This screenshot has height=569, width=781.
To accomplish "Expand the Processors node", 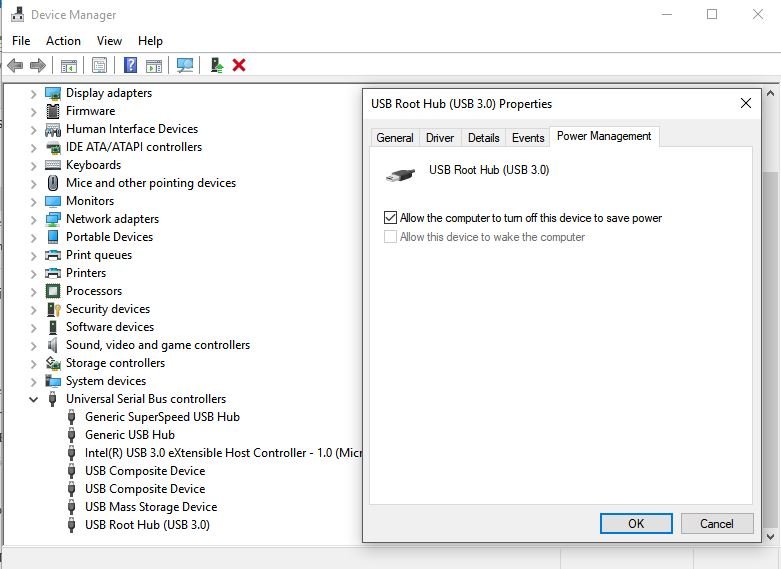I will click(x=33, y=291).
